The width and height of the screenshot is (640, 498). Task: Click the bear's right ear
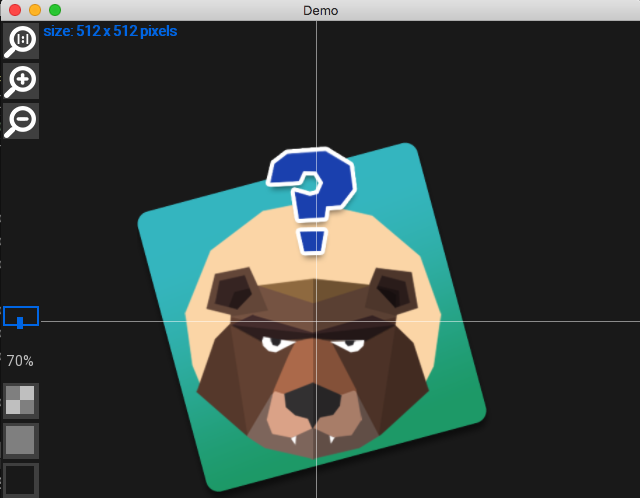coord(392,292)
